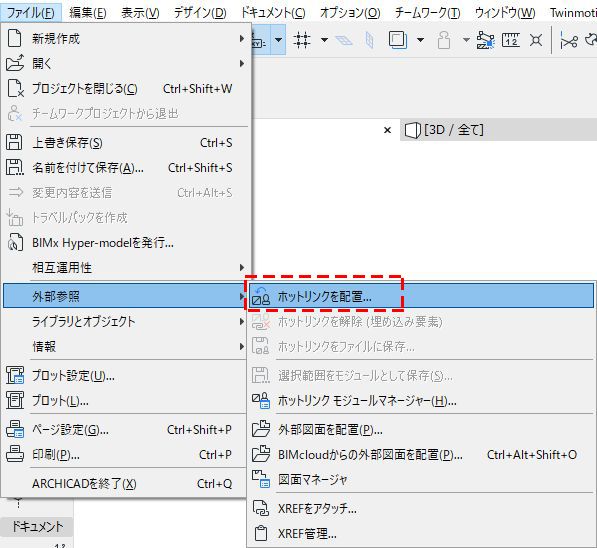Click the stacked windows trace reference icon
Screen dimensions: 597x548
398,40
